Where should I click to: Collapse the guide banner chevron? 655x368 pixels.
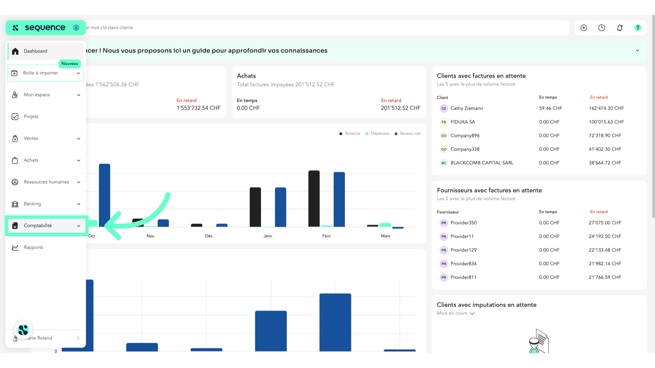coord(637,51)
